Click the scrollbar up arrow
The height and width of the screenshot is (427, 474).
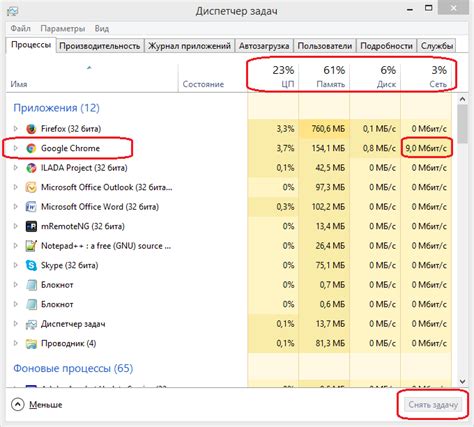coord(462,99)
